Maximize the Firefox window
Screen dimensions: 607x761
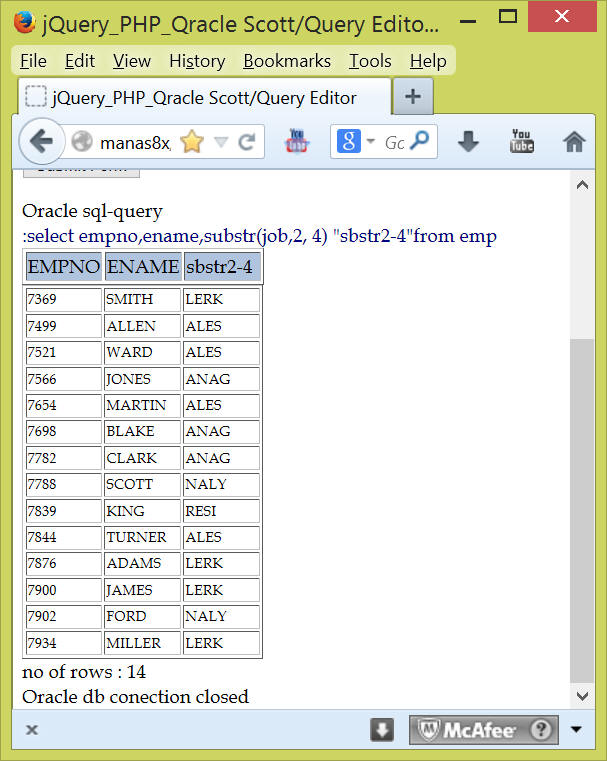(x=508, y=17)
